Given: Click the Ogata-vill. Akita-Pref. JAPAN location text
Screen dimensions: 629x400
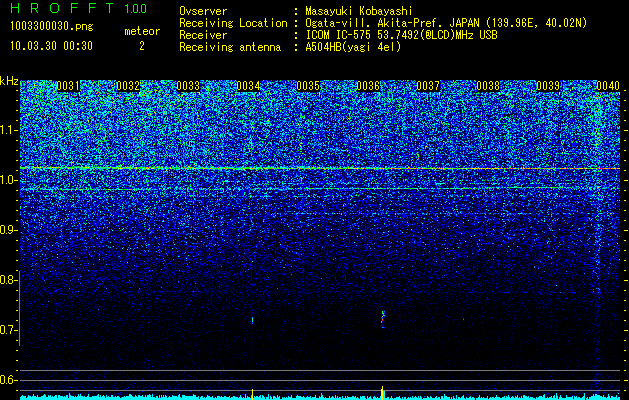Looking at the screenshot, I should pos(446,23).
